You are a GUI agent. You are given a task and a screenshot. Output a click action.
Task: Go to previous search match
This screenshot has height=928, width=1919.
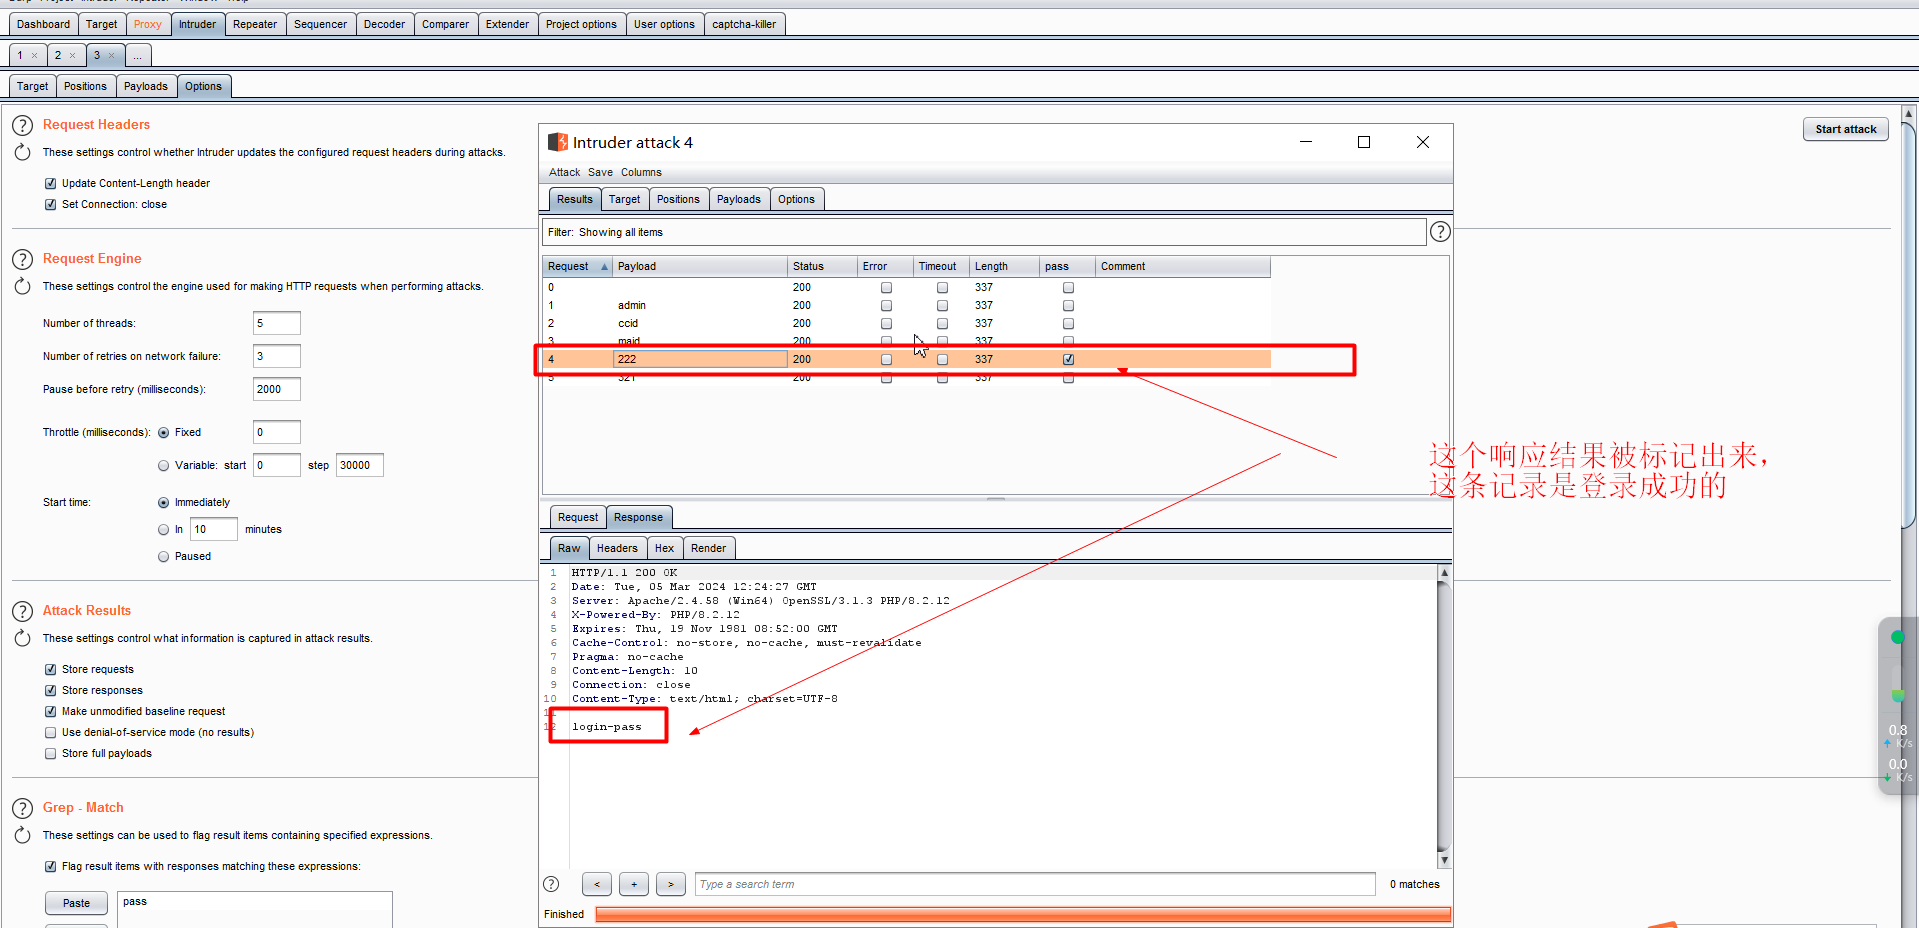597,884
